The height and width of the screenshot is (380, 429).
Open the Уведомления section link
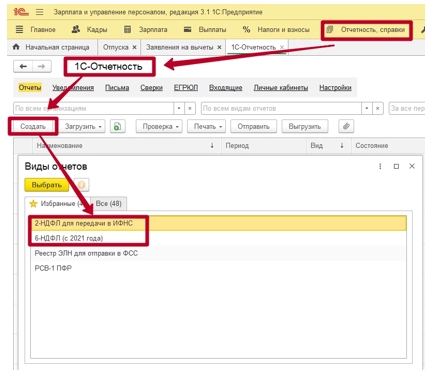point(73,88)
